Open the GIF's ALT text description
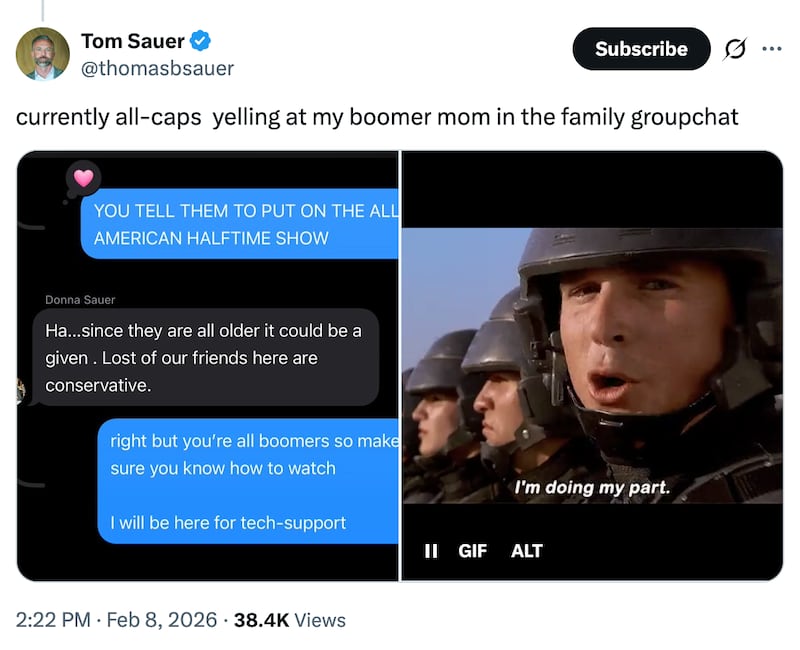Screen dimensions: 800x650 pyautogui.click(x=527, y=550)
